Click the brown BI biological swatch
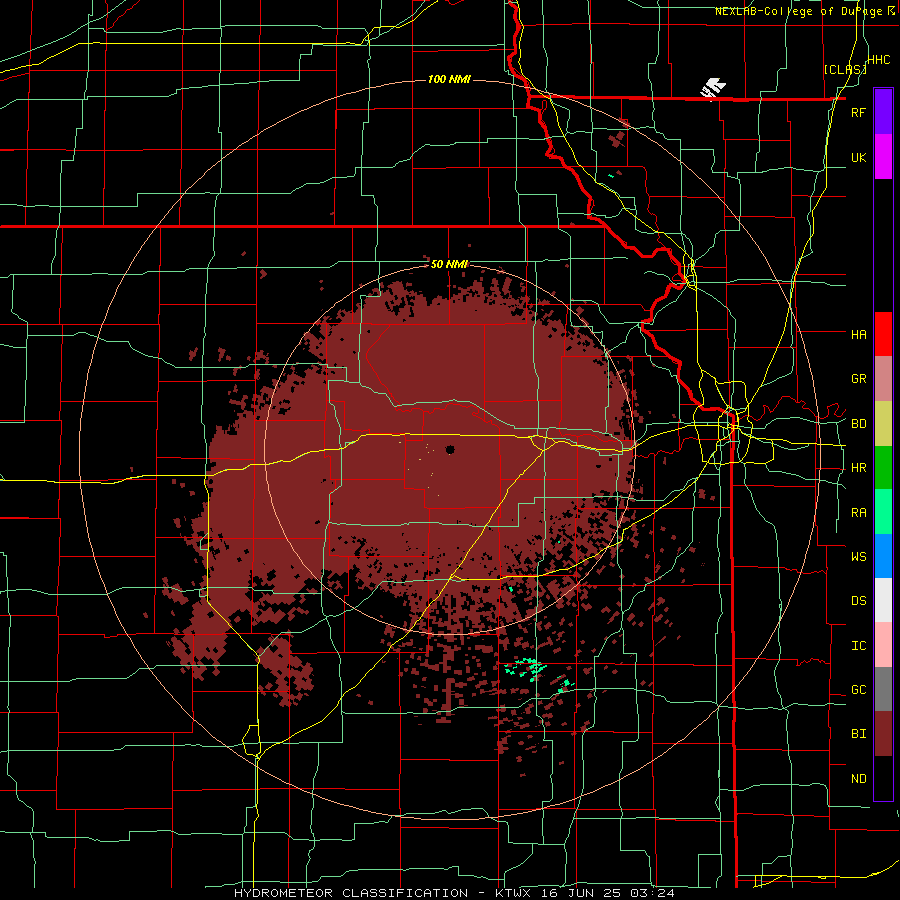900x900 pixels. click(883, 734)
